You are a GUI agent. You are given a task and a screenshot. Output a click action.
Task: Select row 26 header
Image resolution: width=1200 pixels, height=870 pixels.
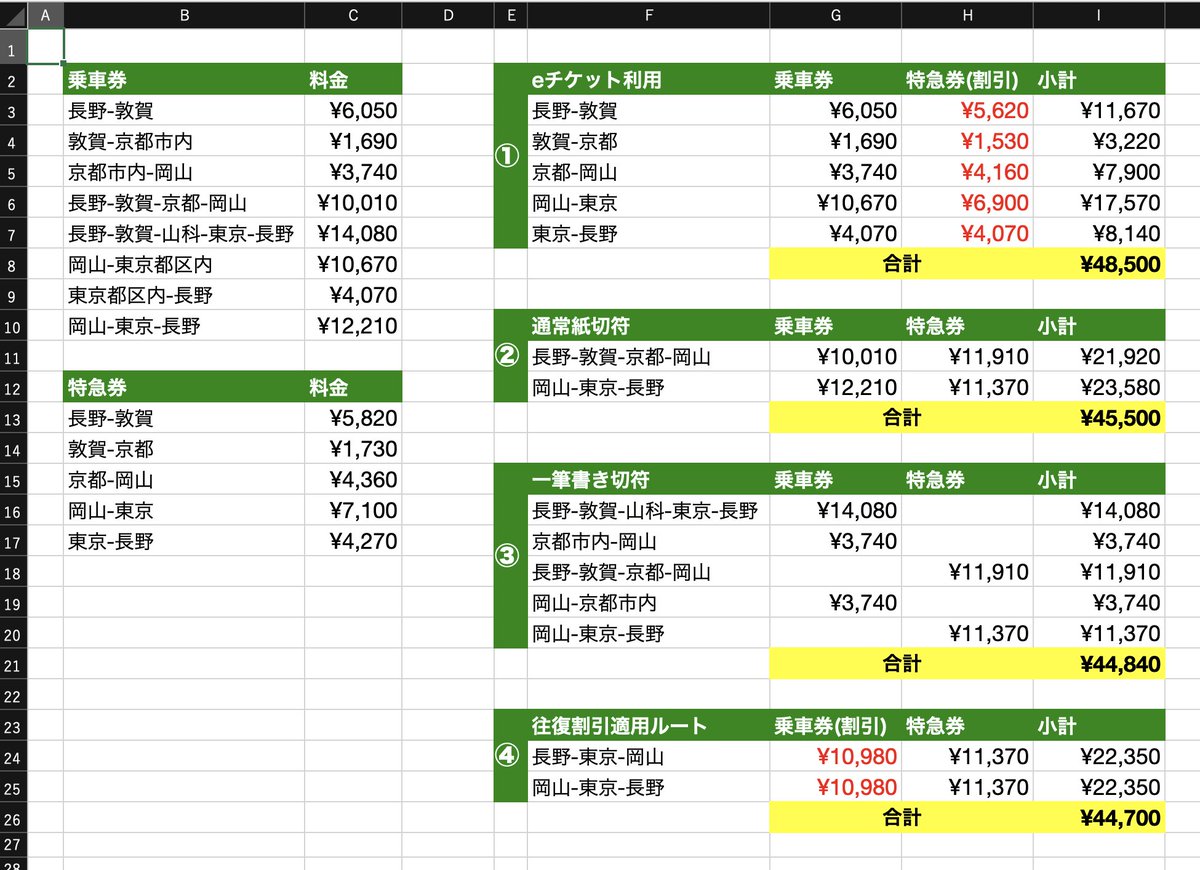[x=14, y=818]
